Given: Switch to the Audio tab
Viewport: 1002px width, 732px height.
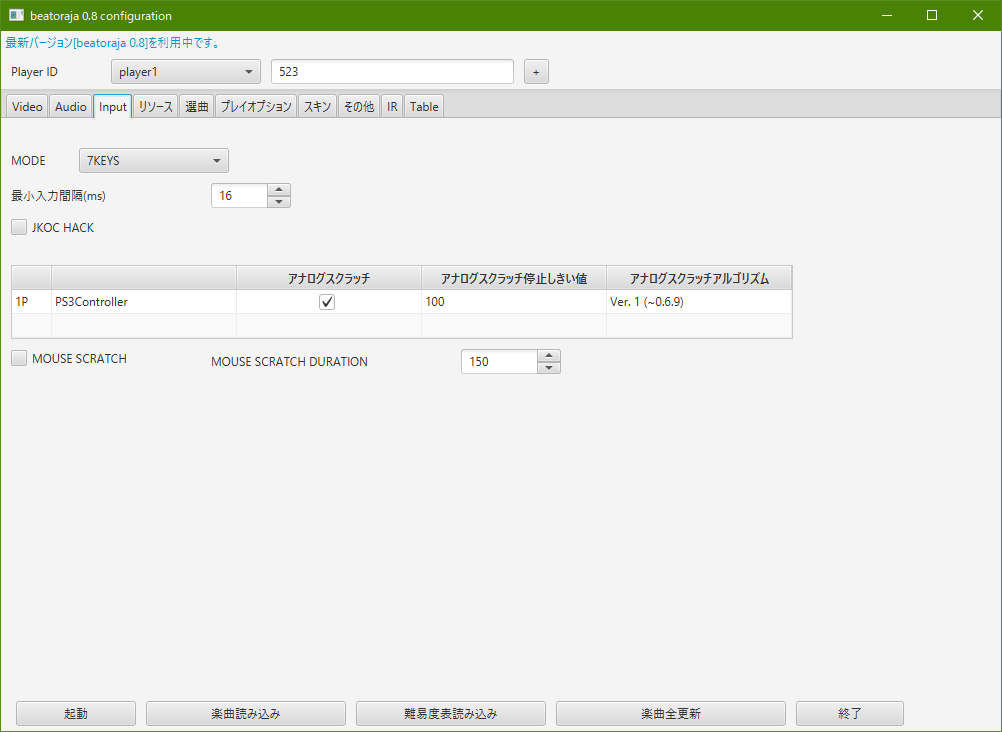Looking at the screenshot, I should (x=70, y=107).
